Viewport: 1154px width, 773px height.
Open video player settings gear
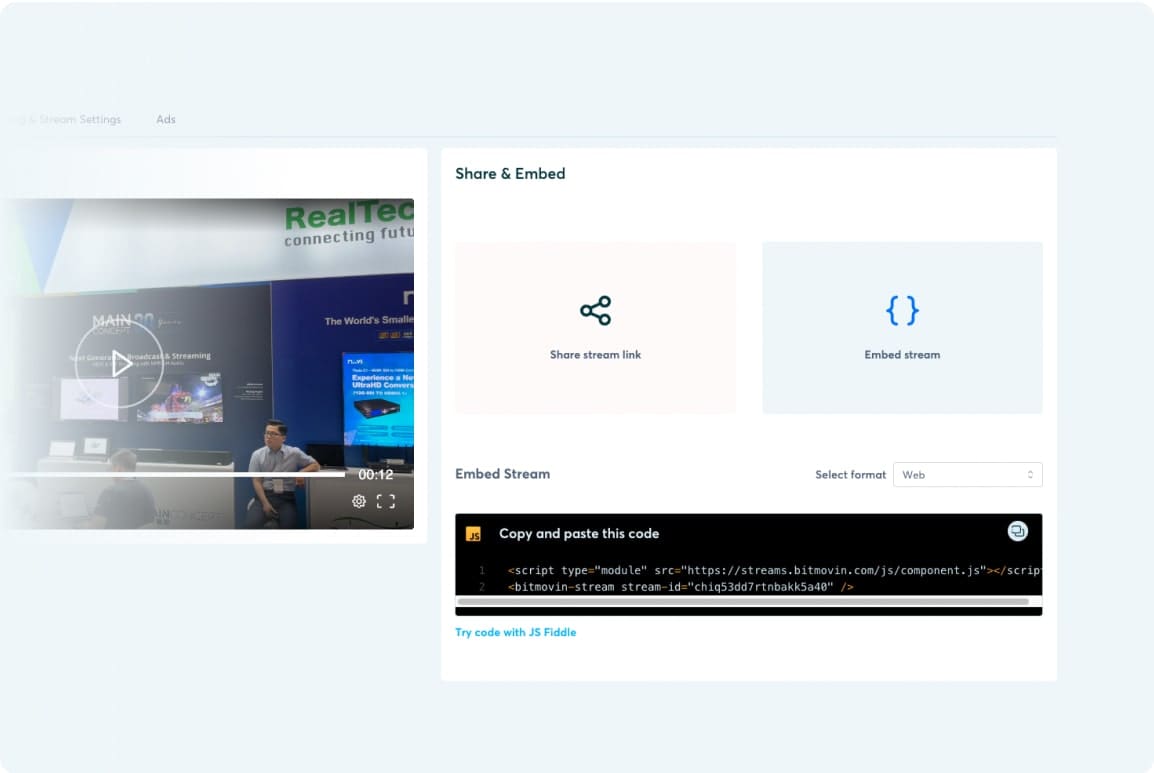click(x=358, y=501)
